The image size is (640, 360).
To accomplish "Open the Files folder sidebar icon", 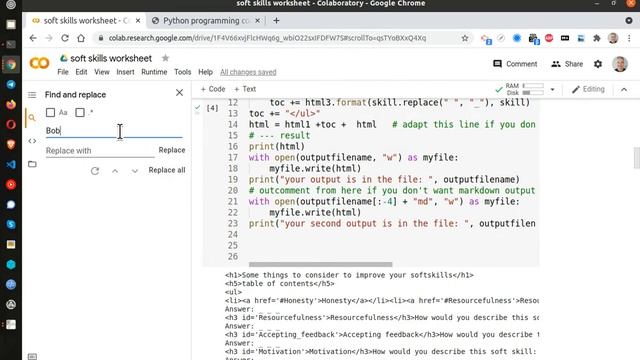I will point(32,164).
